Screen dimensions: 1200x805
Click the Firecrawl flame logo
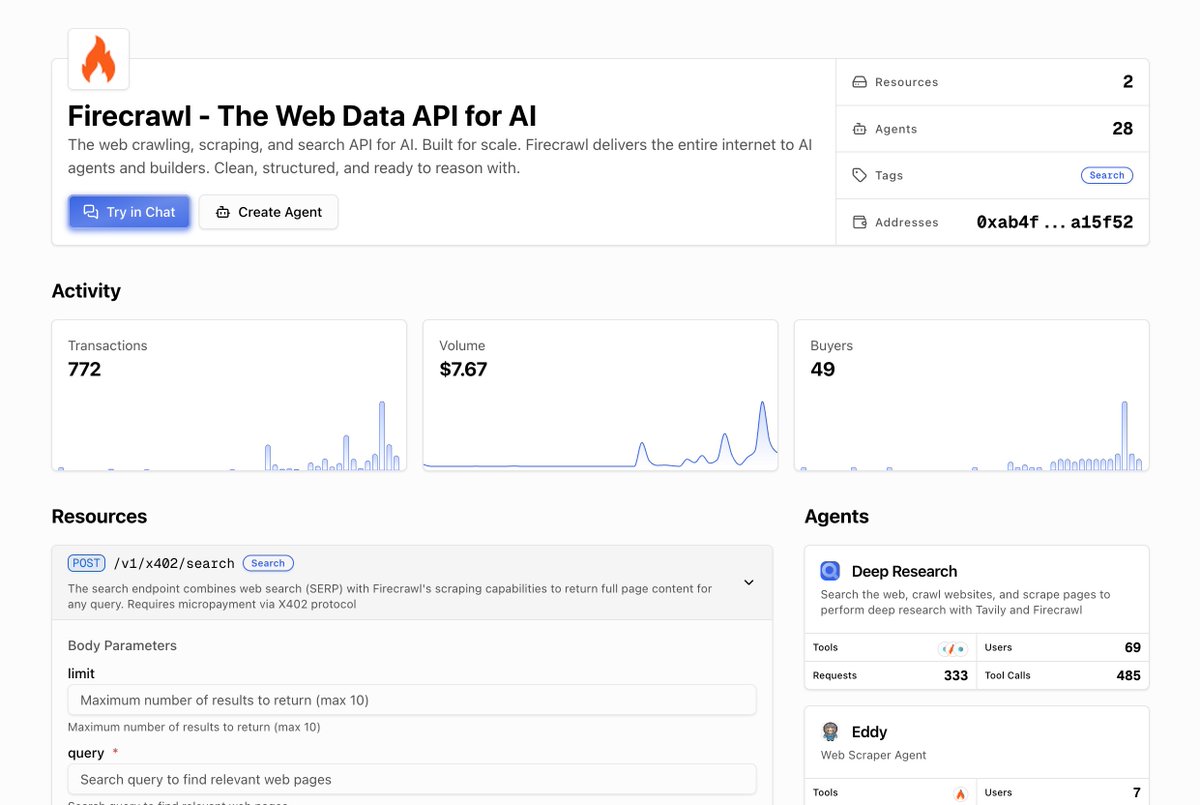click(x=98, y=59)
